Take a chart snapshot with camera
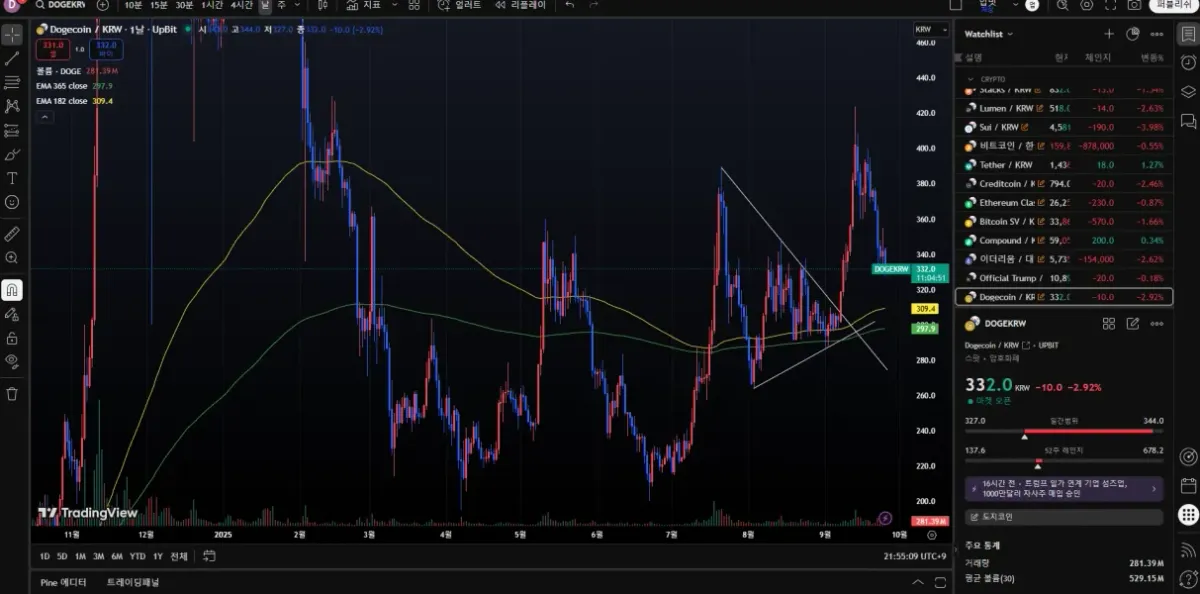This screenshot has height=594, width=1200. (x=1134, y=5)
